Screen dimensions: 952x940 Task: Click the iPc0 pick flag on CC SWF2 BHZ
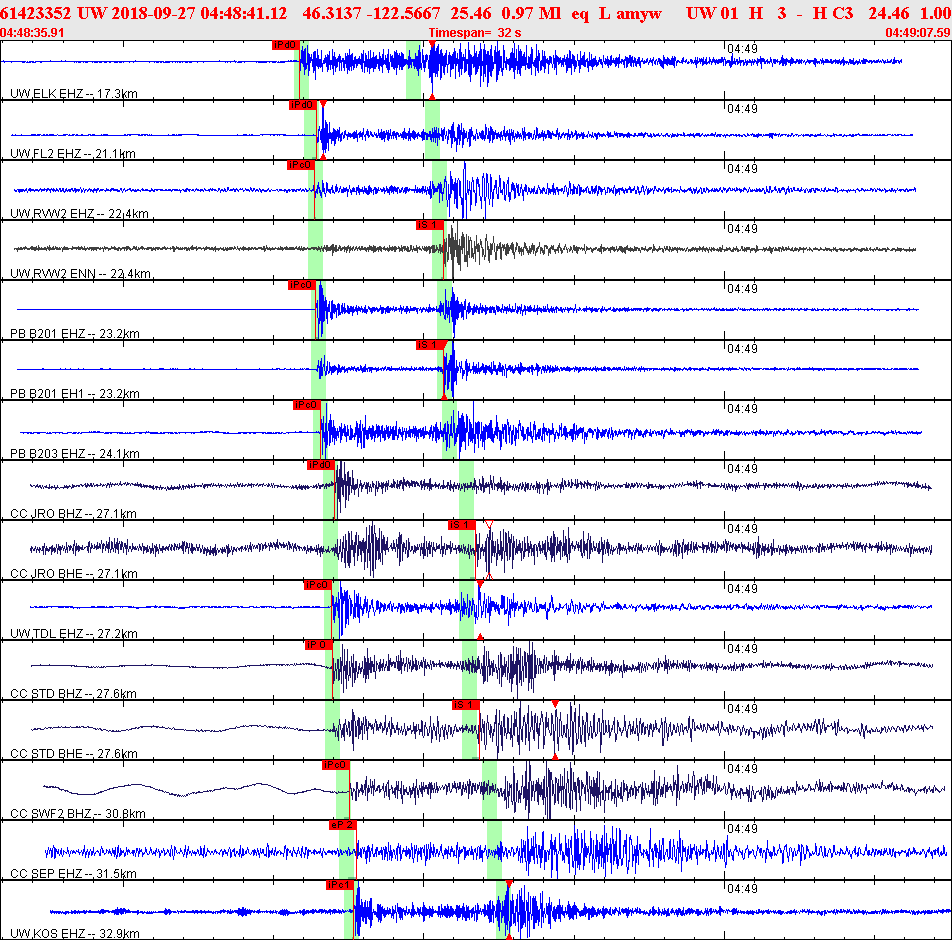(336, 765)
